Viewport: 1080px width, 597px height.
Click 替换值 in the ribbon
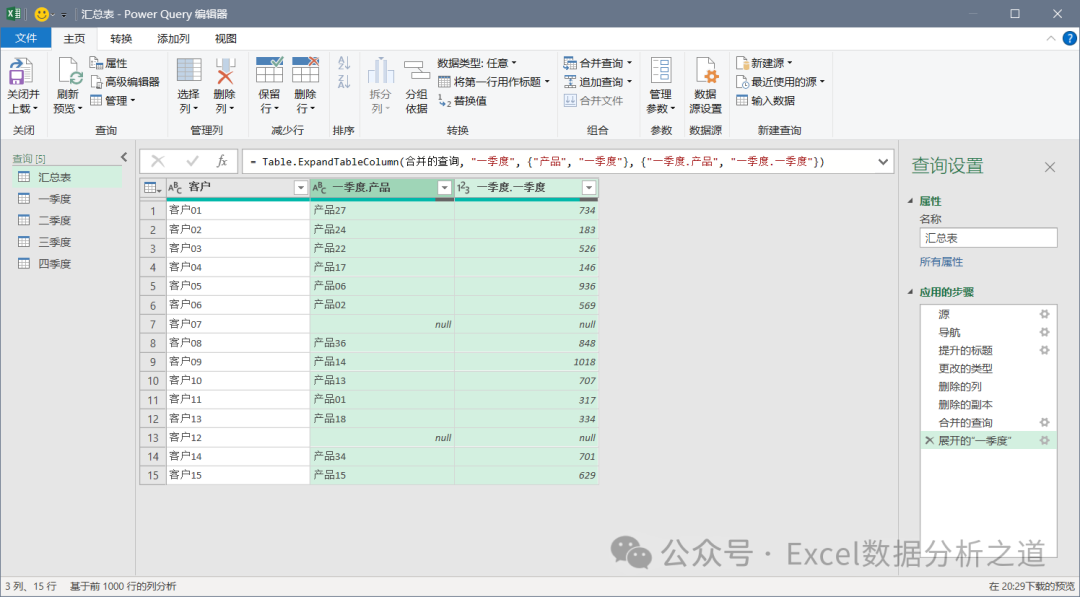[462, 101]
